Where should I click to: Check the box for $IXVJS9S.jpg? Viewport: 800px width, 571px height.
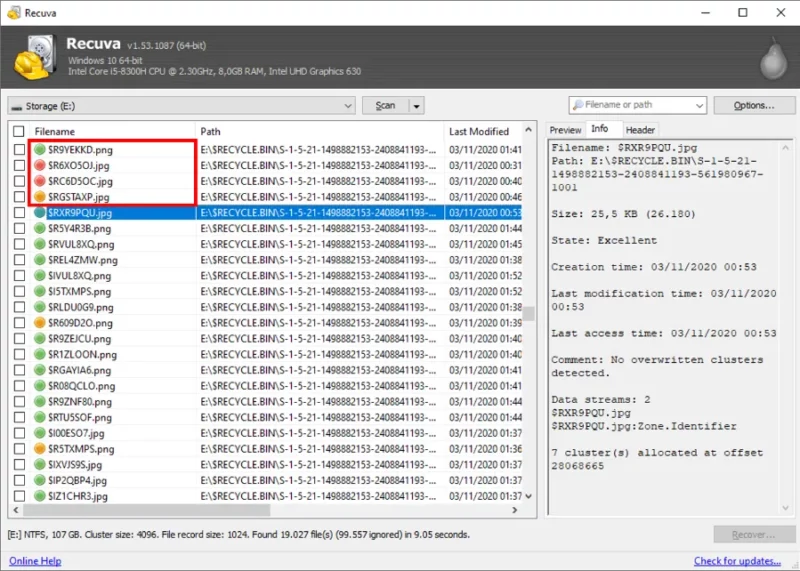19,465
